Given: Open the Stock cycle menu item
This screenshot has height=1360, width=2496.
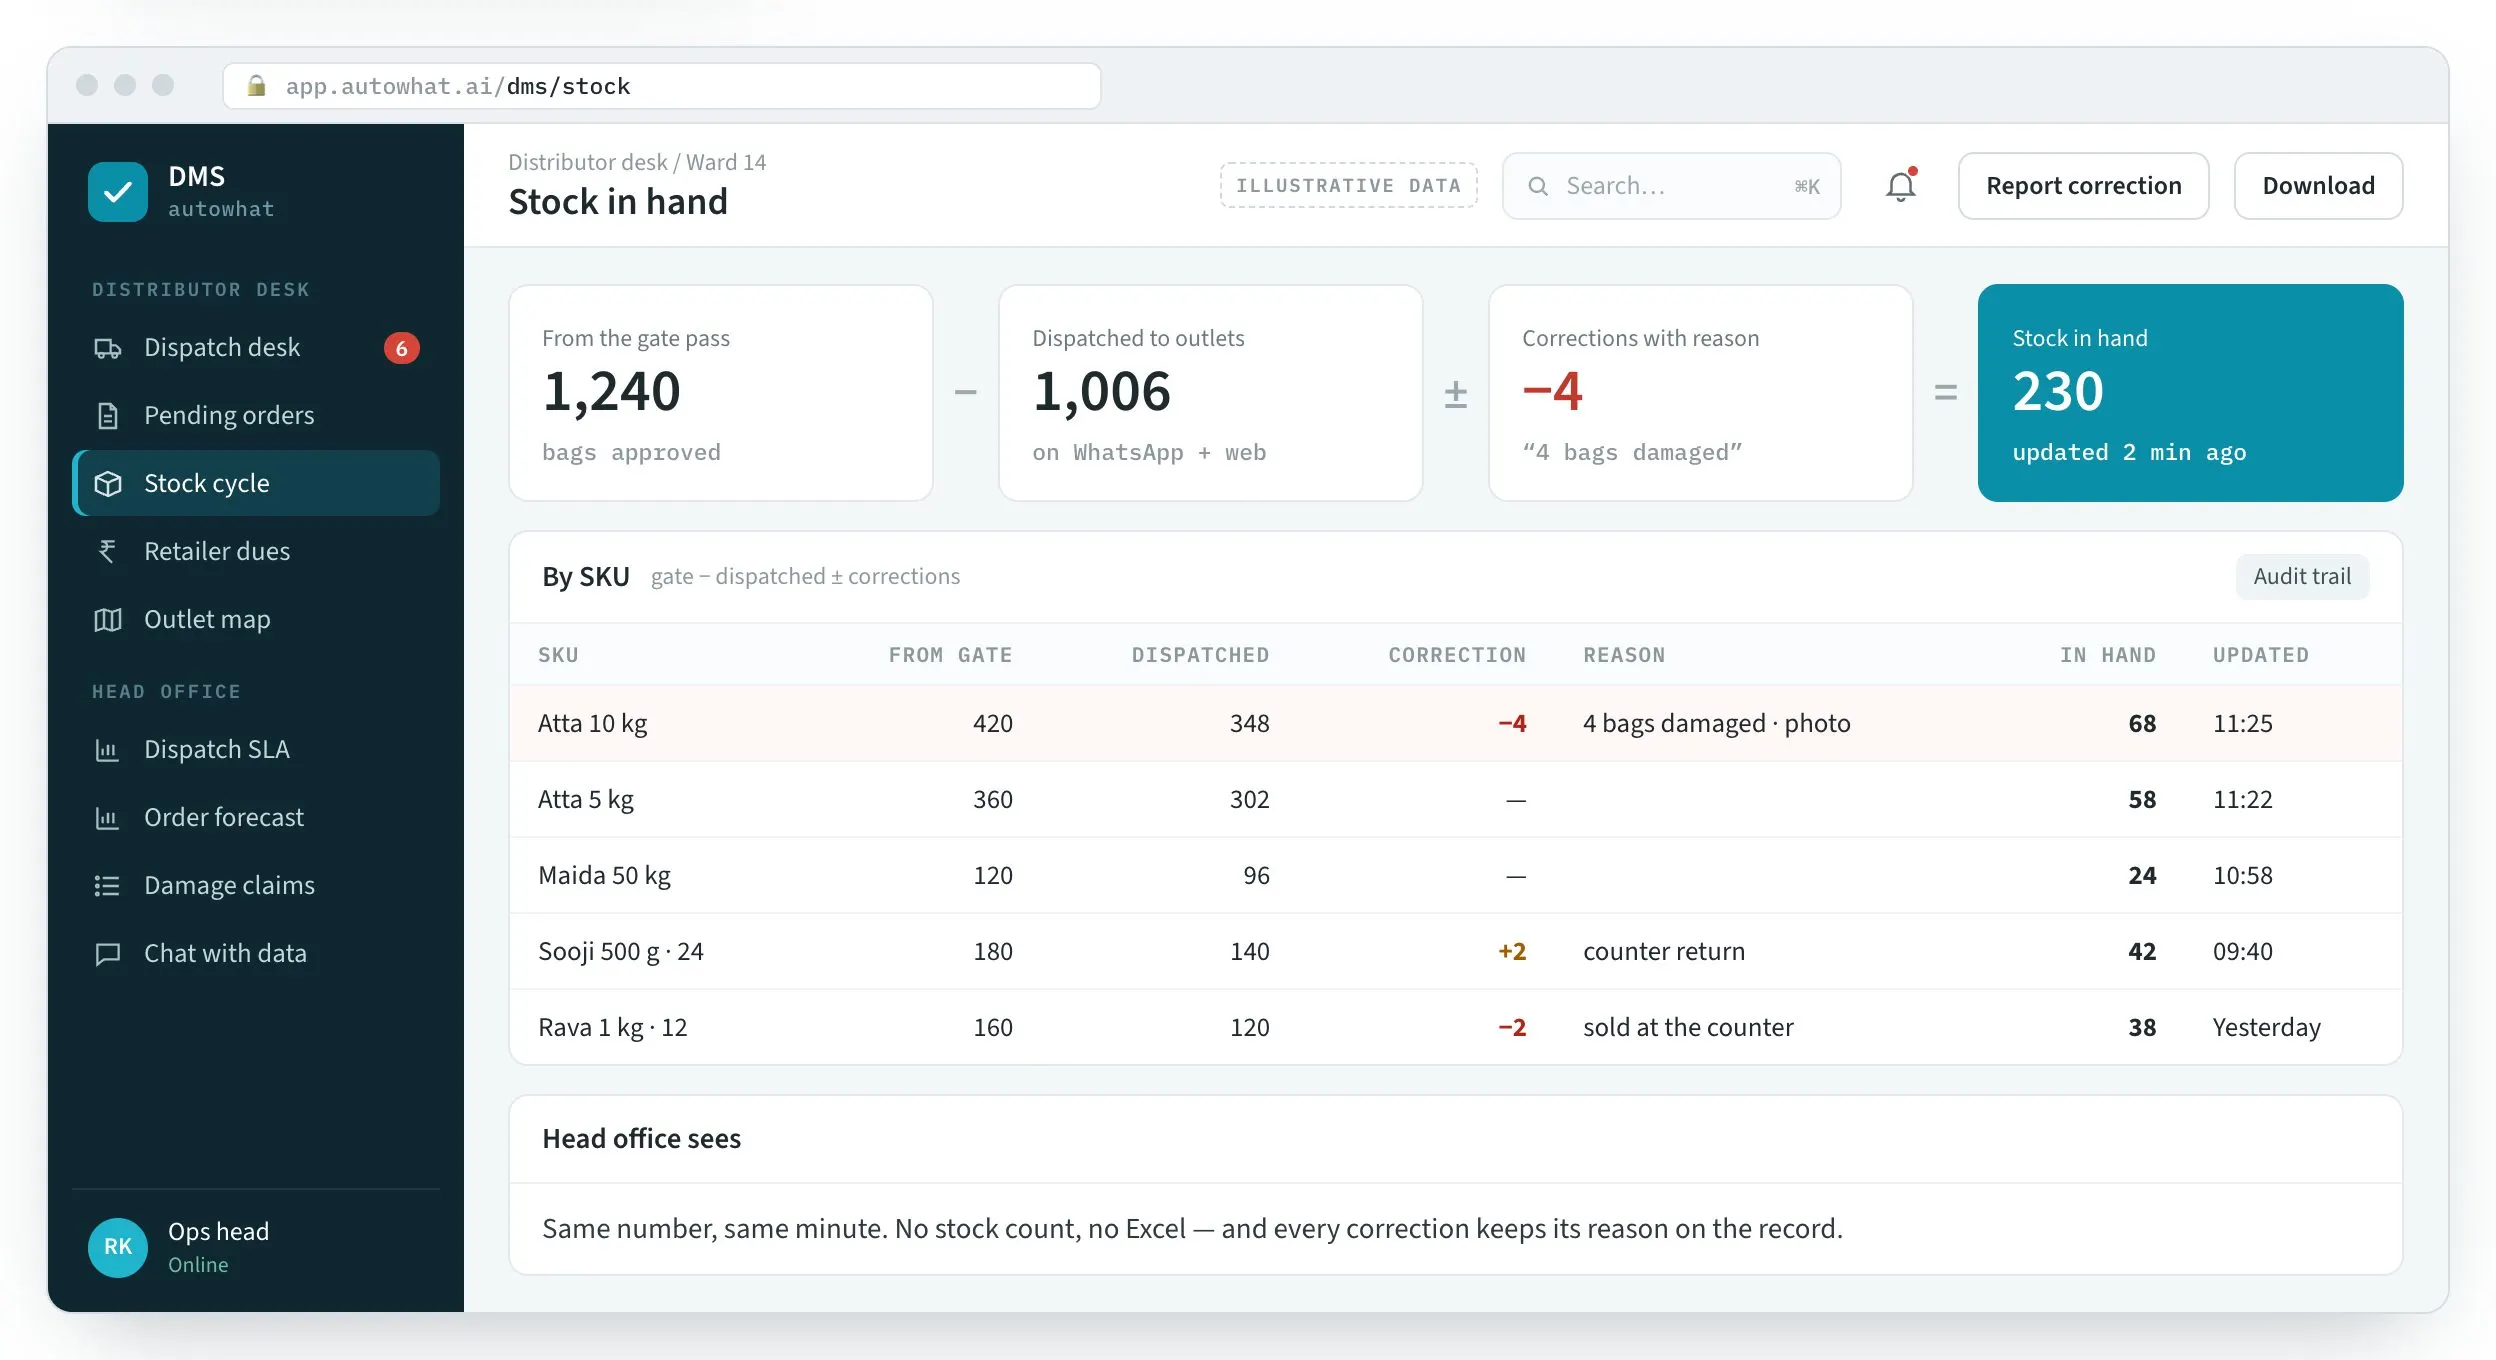Looking at the screenshot, I should tap(257, 483).
